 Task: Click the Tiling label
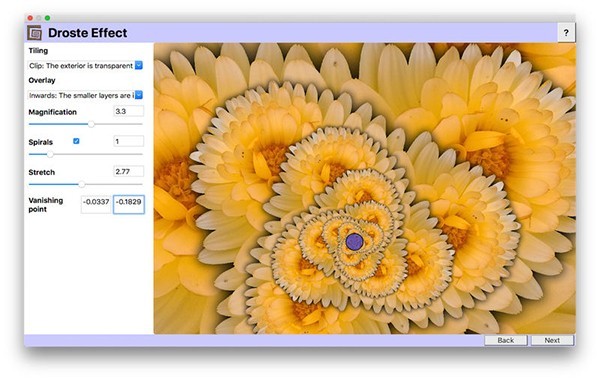coord(38,51)
